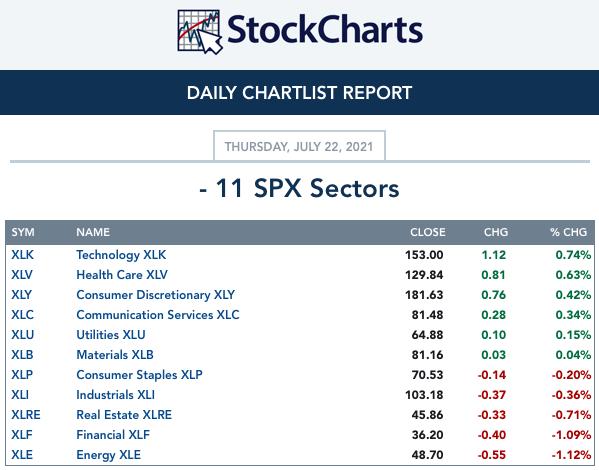This screenshot has height=470, width=599.
Task: Open the Energy XLE chart link
Action: [108, 455]
